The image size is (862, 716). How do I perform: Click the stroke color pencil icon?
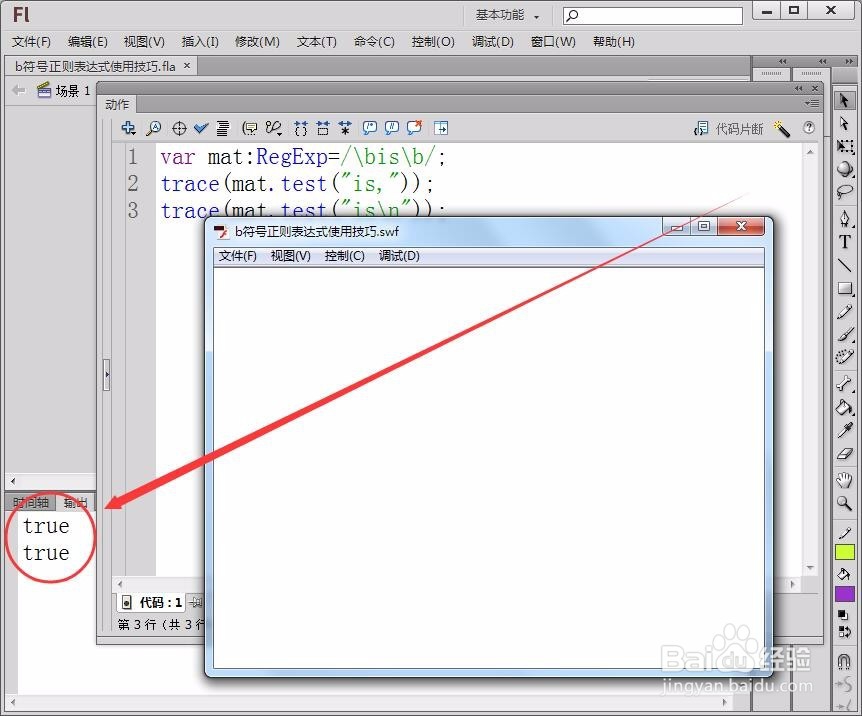tap(844, 533)
